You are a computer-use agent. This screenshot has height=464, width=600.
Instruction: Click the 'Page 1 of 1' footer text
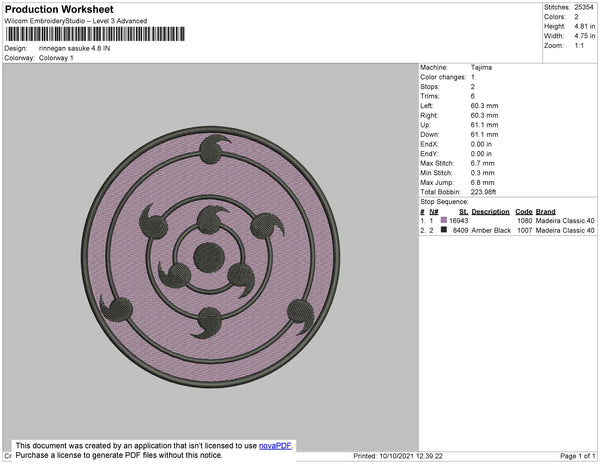[x=577, y=456]
